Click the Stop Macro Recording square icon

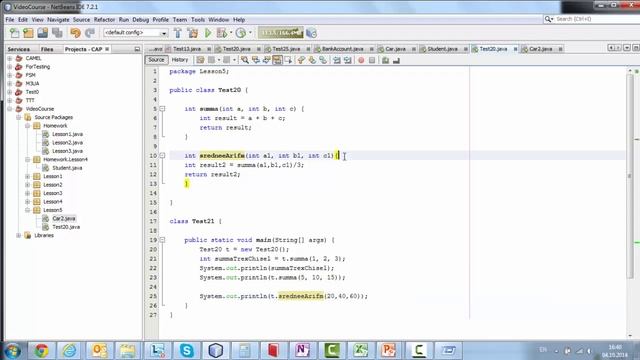(x=372, y=60)
